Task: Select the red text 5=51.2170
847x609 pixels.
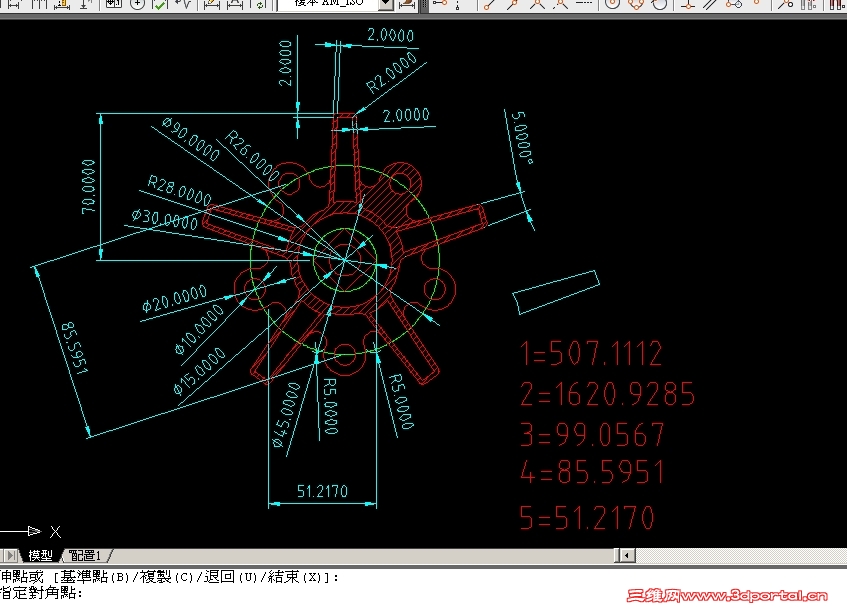Action: (x=587, y=517)
